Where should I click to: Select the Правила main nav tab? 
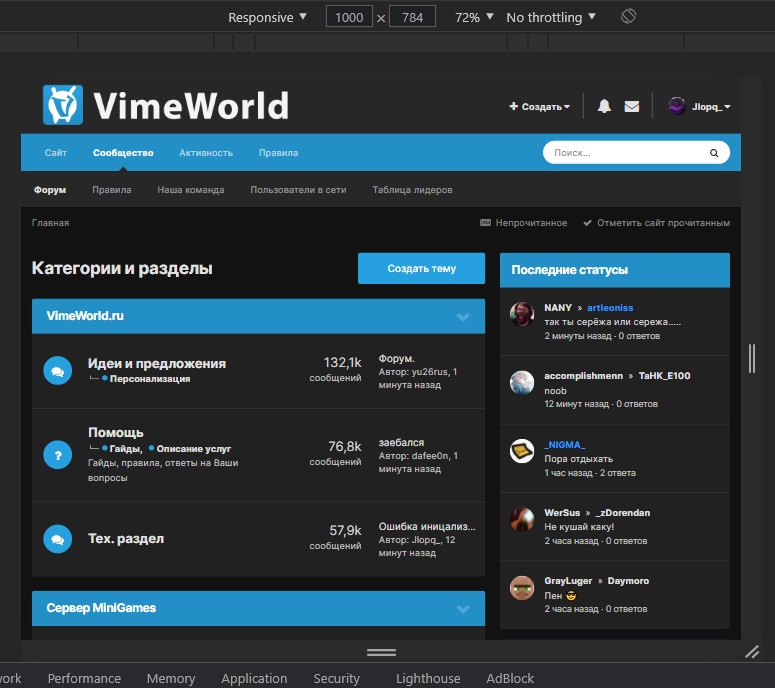click(x=278, y=153)
